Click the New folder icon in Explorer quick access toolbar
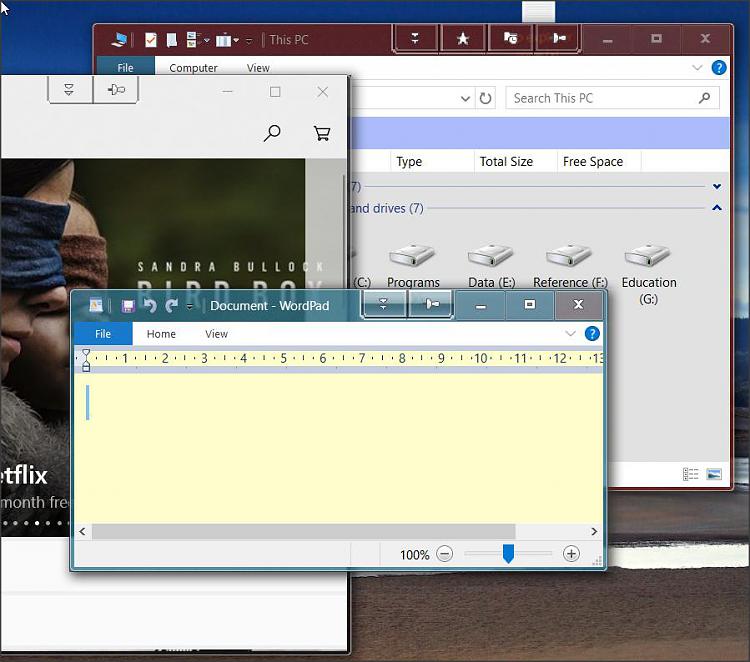This screenshot has height=662, width=750. [x=172, y=40]
